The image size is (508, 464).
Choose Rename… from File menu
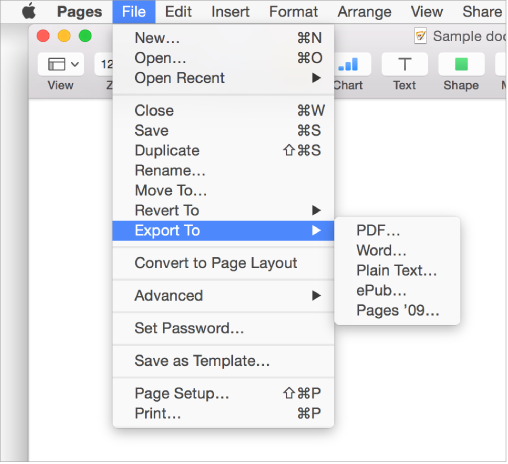click(223, 170)
